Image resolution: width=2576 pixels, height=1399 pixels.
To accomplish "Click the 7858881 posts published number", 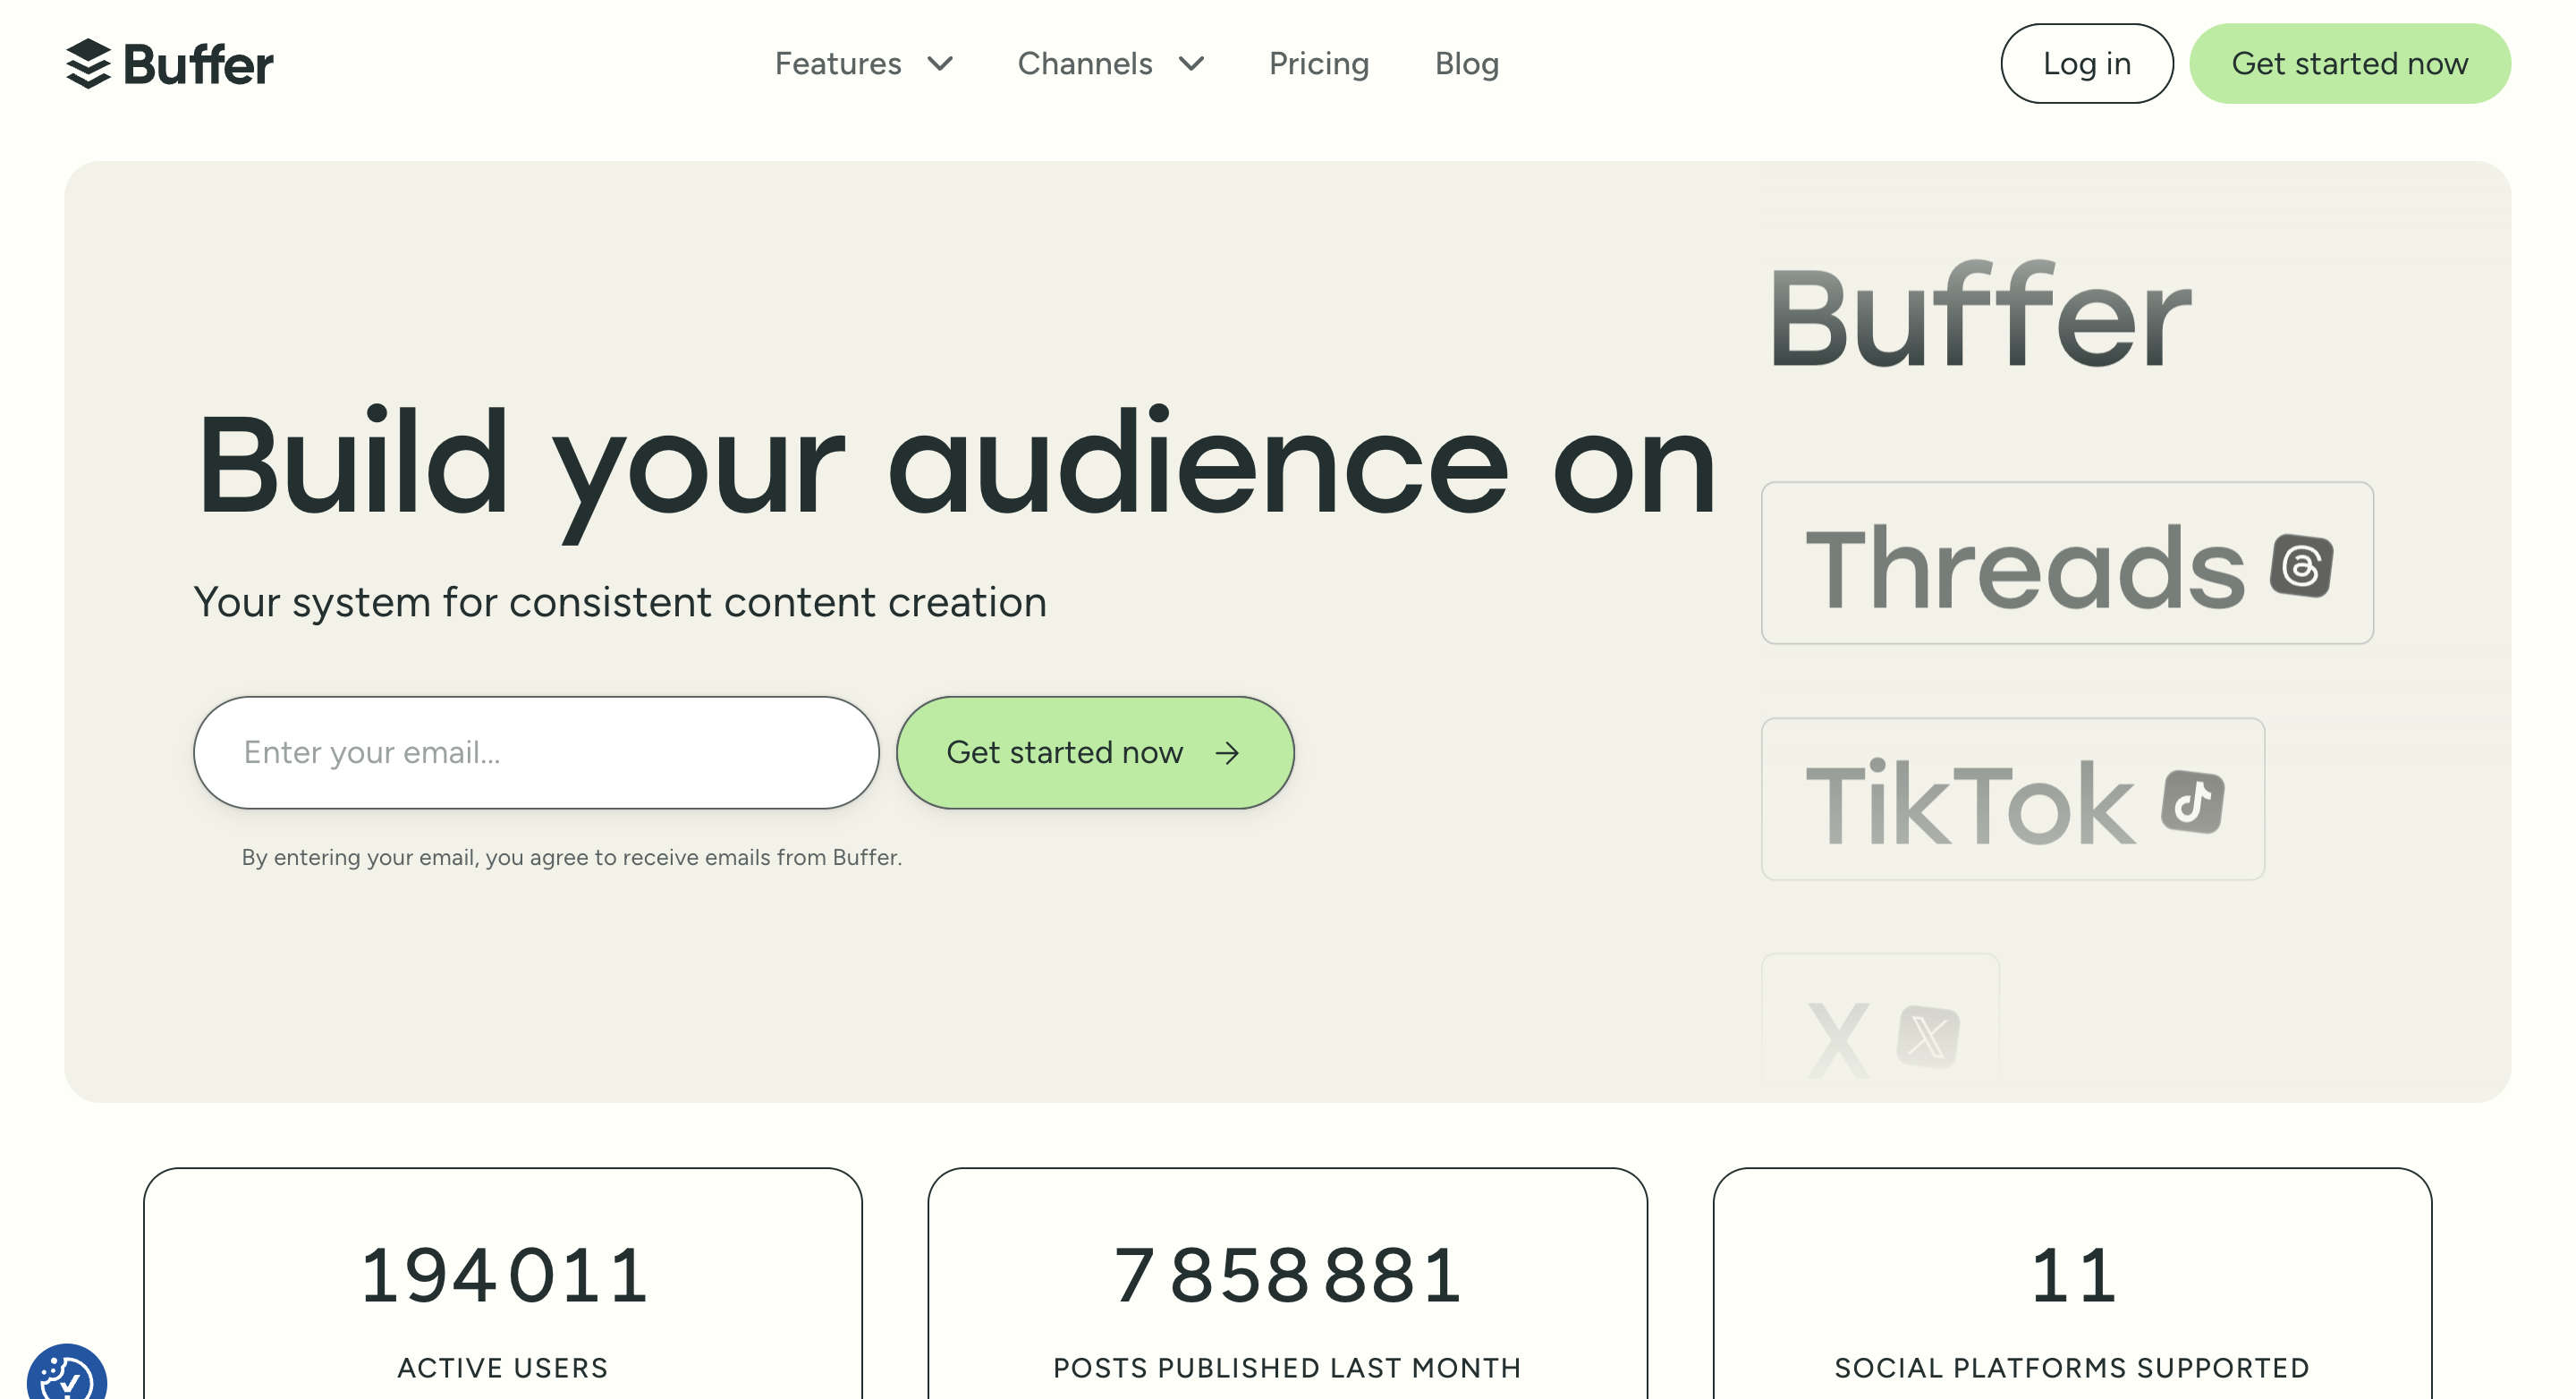I will pyautogui.click(x=1287, y=1276).
